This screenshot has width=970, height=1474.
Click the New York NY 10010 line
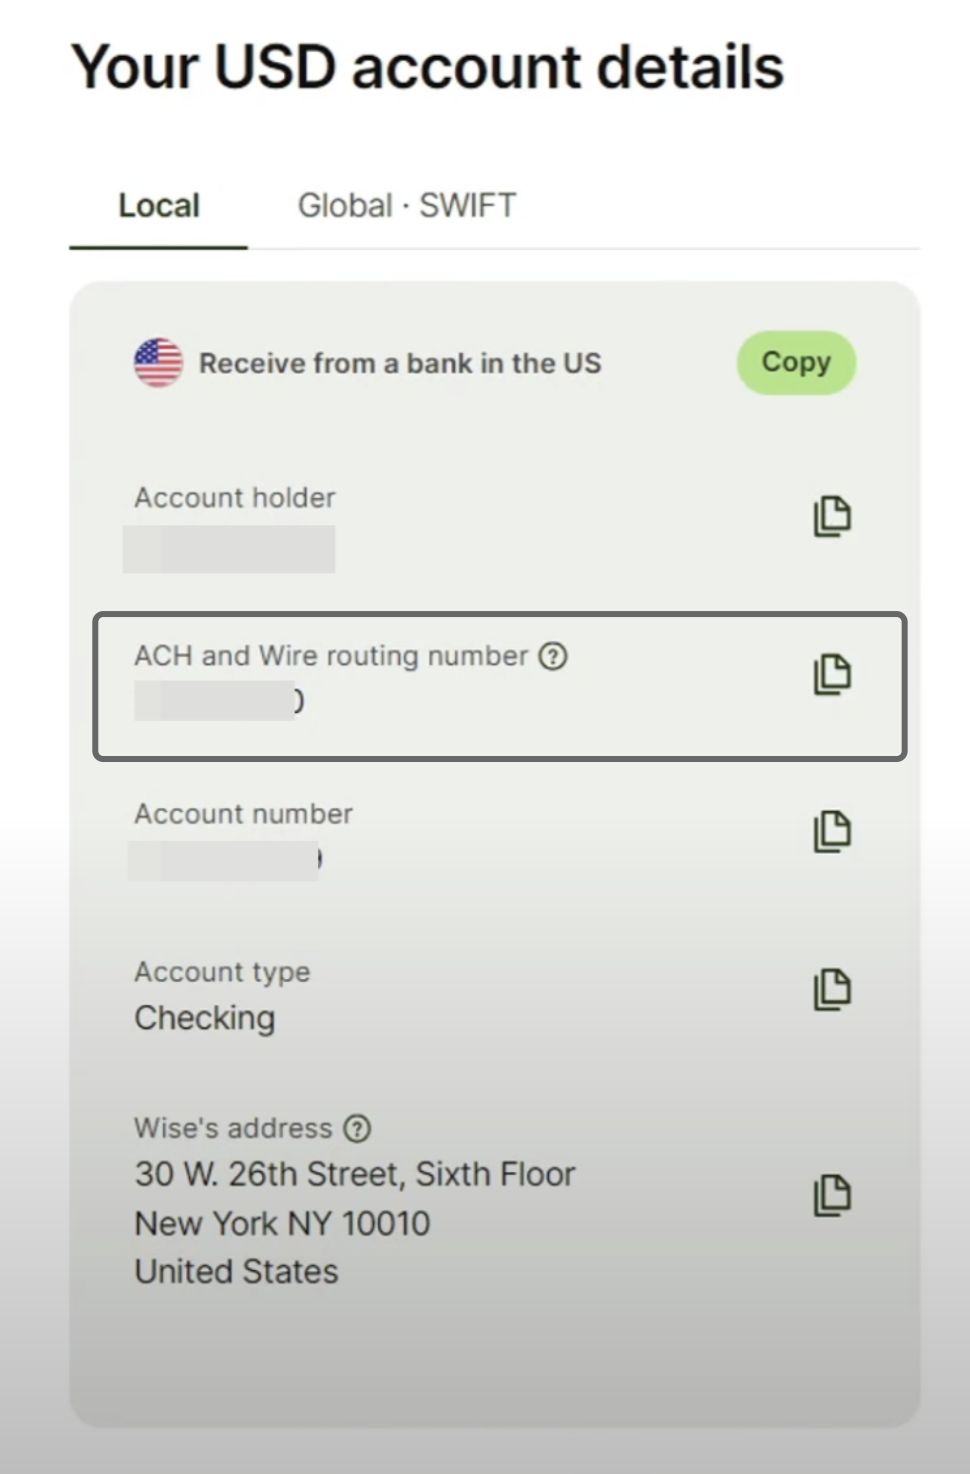tap(283, 1223)
